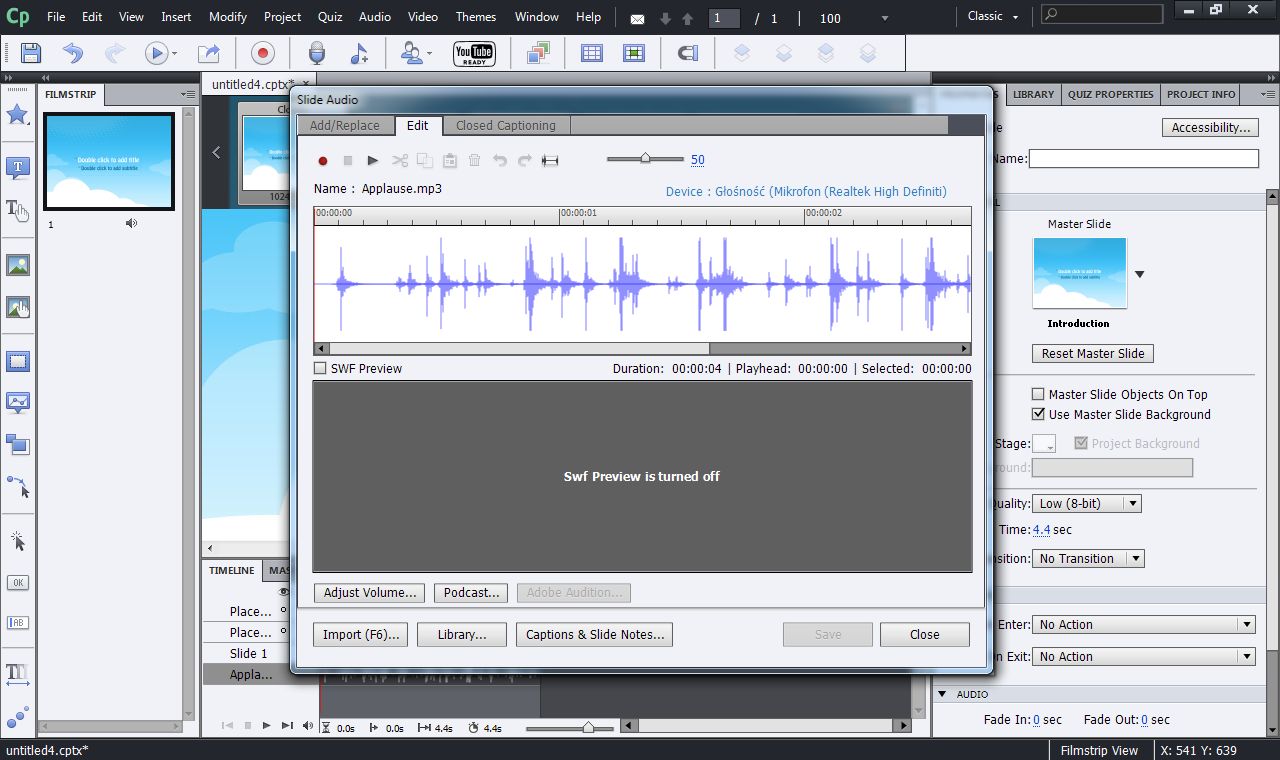Click the YouTube Ready publish icon
1280x760 pixels.
(x=474, y=53)
